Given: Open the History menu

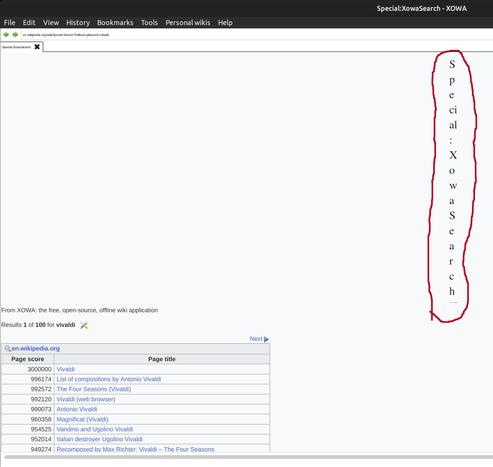Looking at the screenshot, I should [x=78, y=23].
